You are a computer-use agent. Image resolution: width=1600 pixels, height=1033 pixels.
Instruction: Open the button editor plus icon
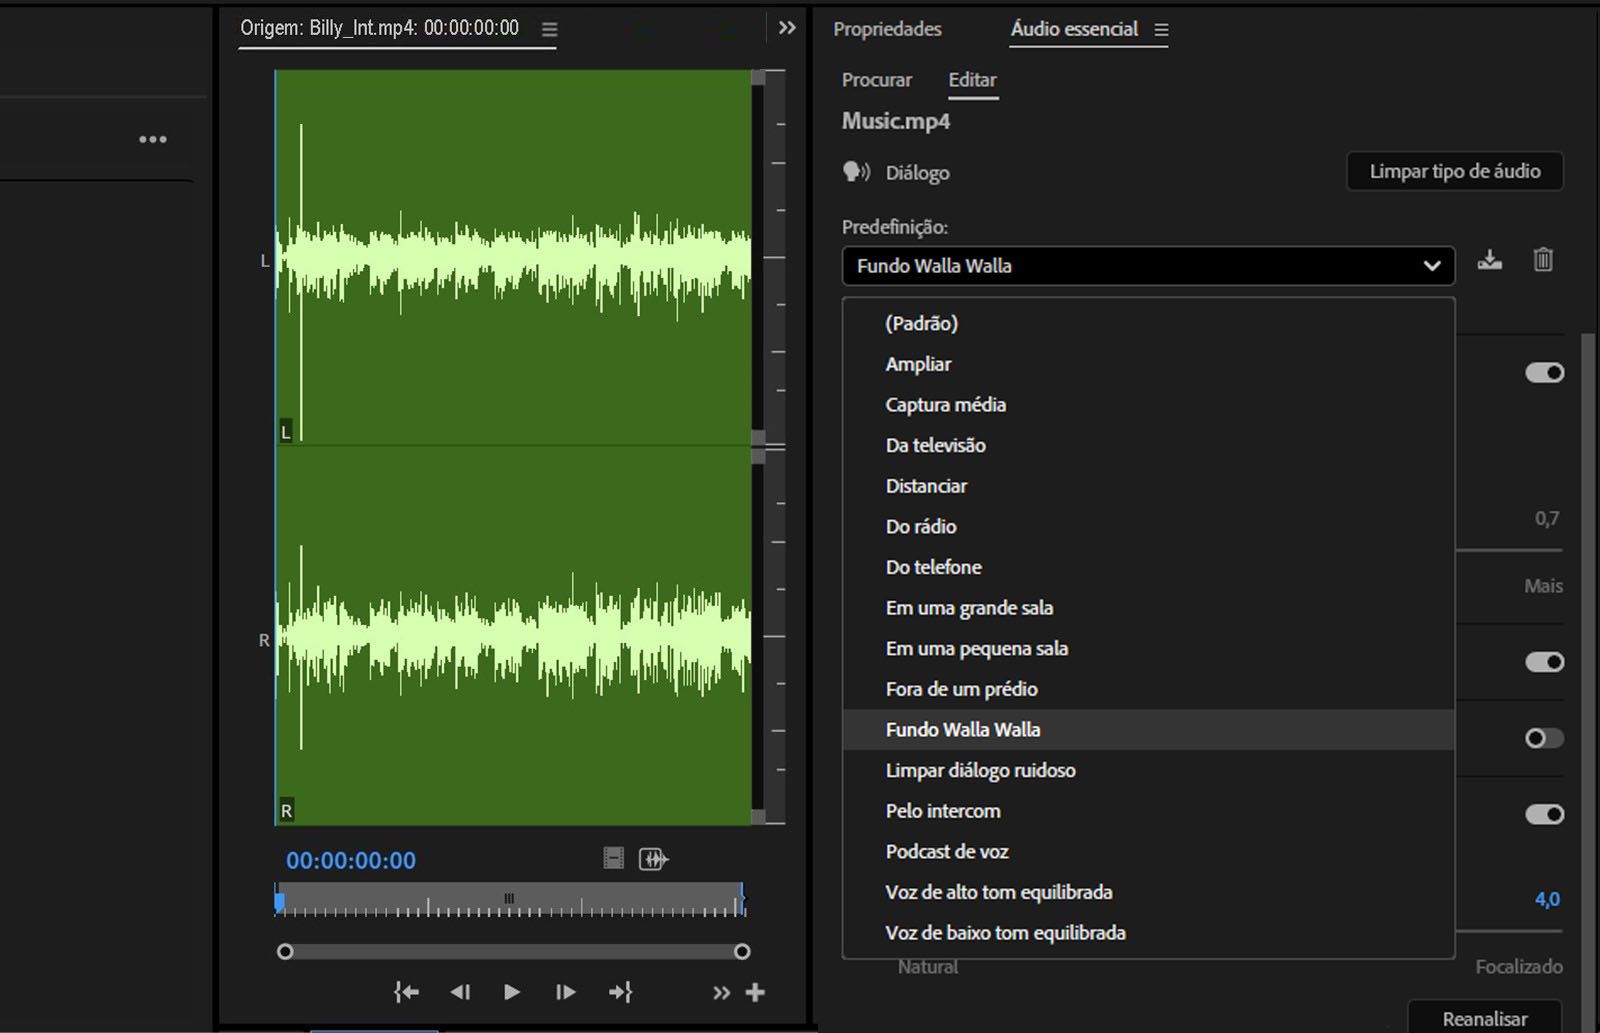(x=755, y=992)
